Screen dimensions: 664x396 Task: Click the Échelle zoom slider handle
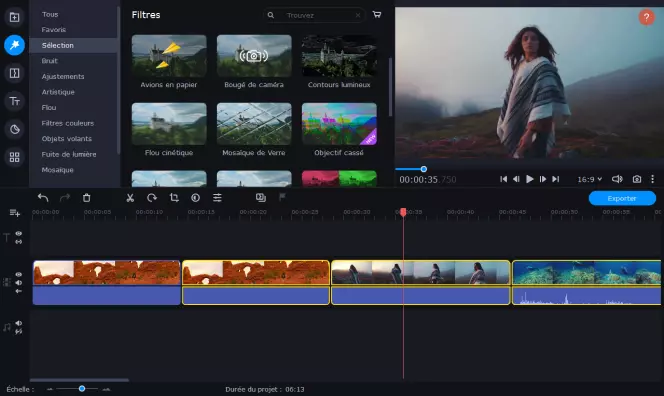[x=82, y=388]
